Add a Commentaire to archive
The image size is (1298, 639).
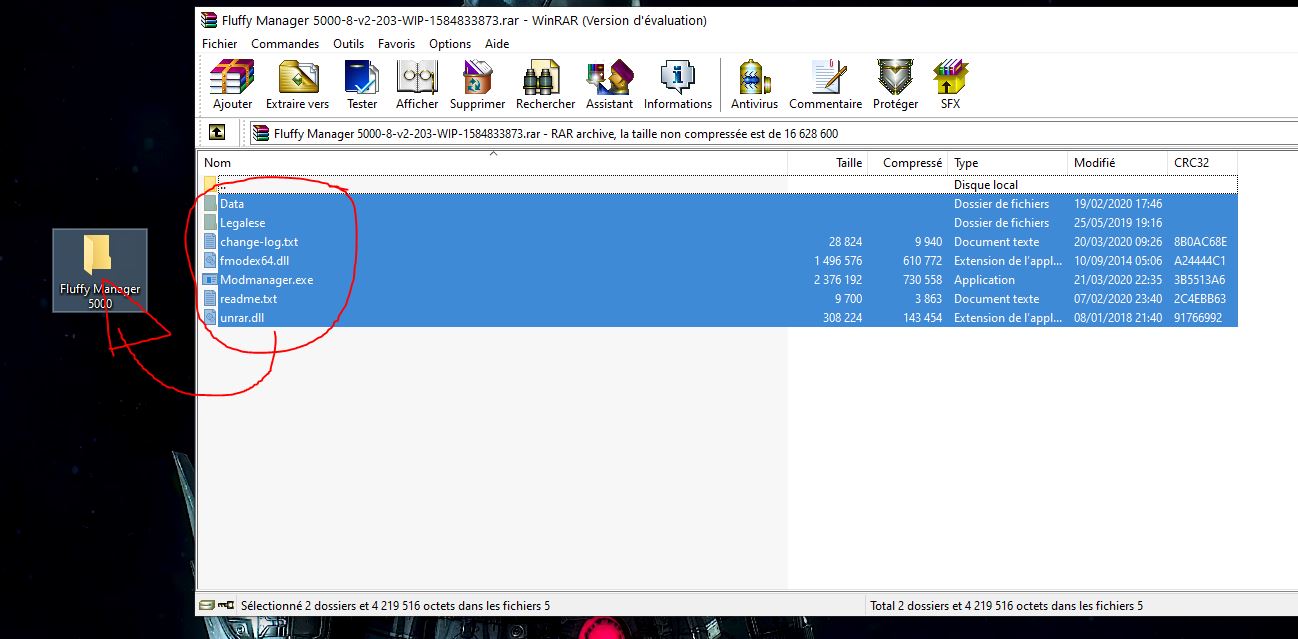pyautogui.click(x=825, y=84)
